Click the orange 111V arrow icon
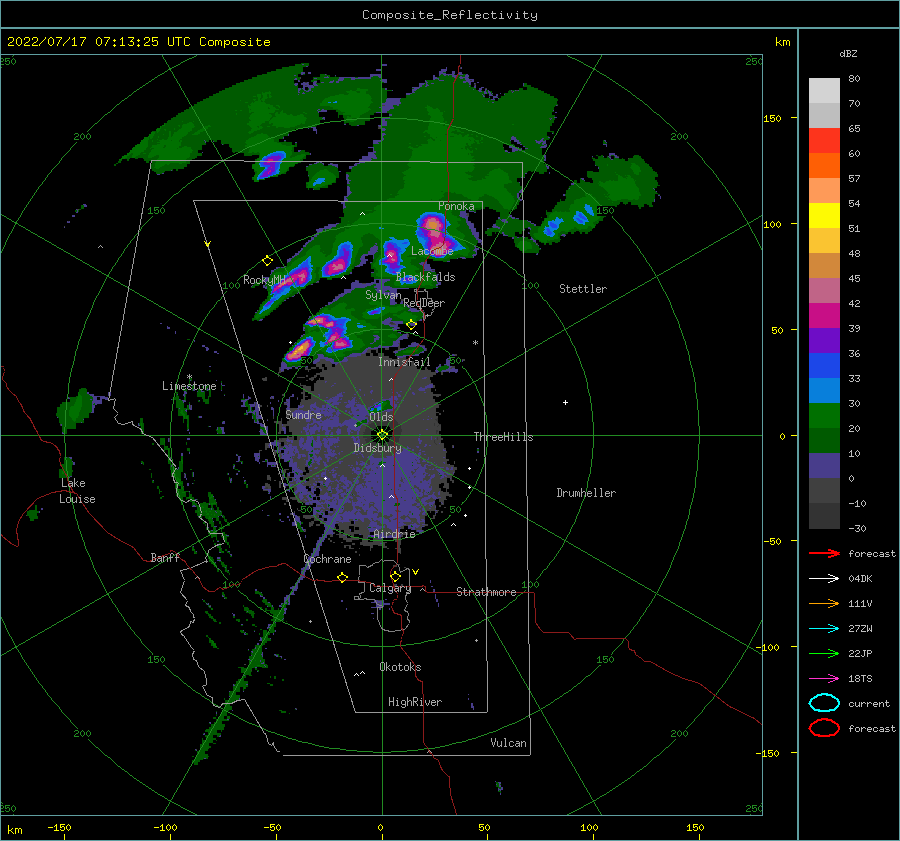This screenshot has width=900, height=841. (824, 603)
